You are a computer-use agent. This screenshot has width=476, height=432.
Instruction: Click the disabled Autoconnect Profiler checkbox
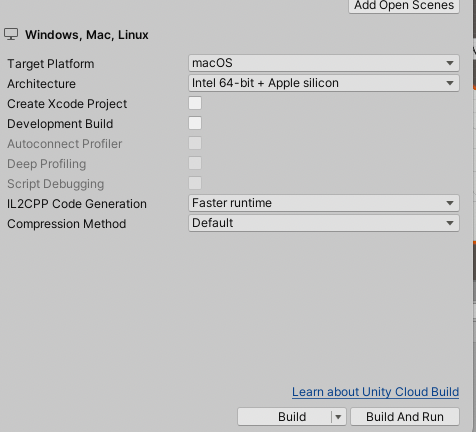(195, 143)
